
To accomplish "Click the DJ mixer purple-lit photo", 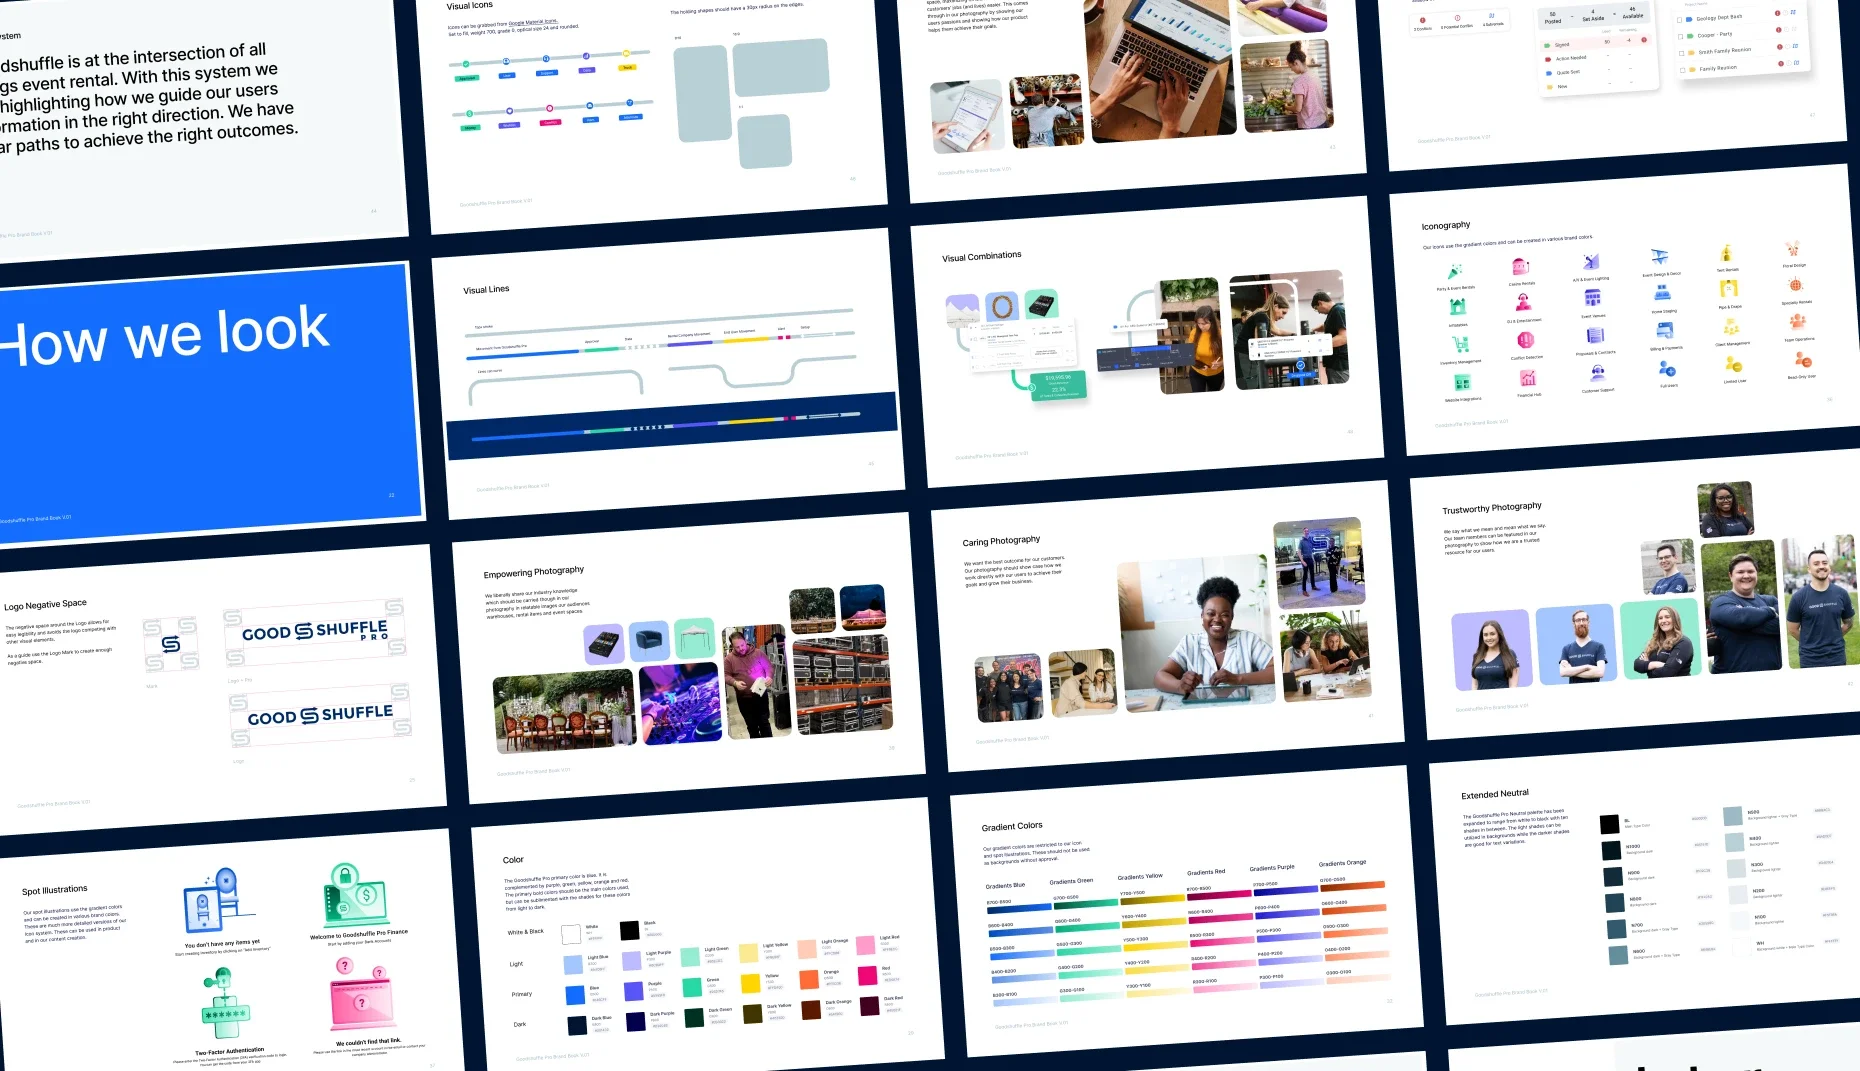I will click(x=680, y=704).
